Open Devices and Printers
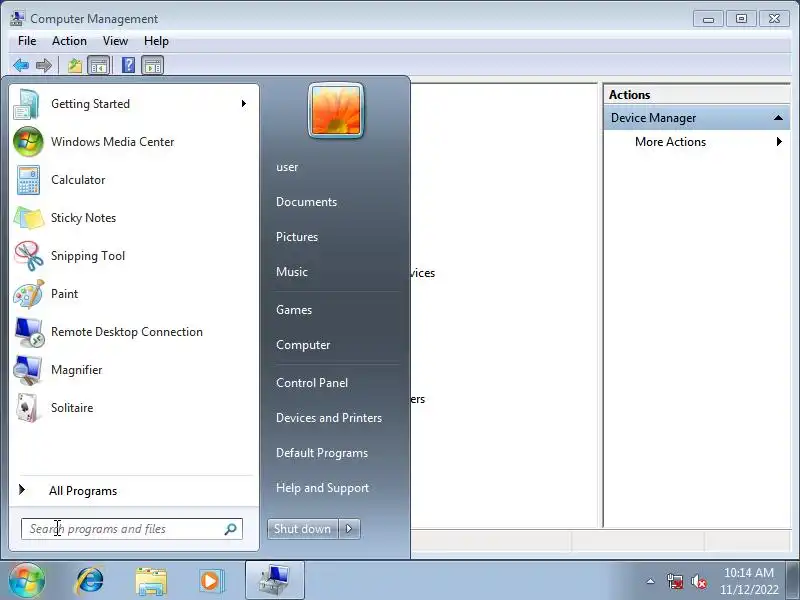Image resolution: width=800 pixels, height=600 pixels. point(329,418)
